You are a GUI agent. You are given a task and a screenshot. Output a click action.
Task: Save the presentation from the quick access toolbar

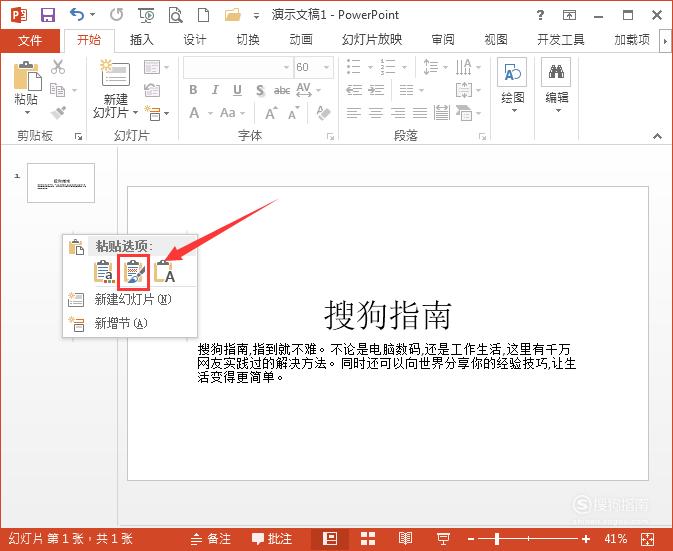click(48, 15)
